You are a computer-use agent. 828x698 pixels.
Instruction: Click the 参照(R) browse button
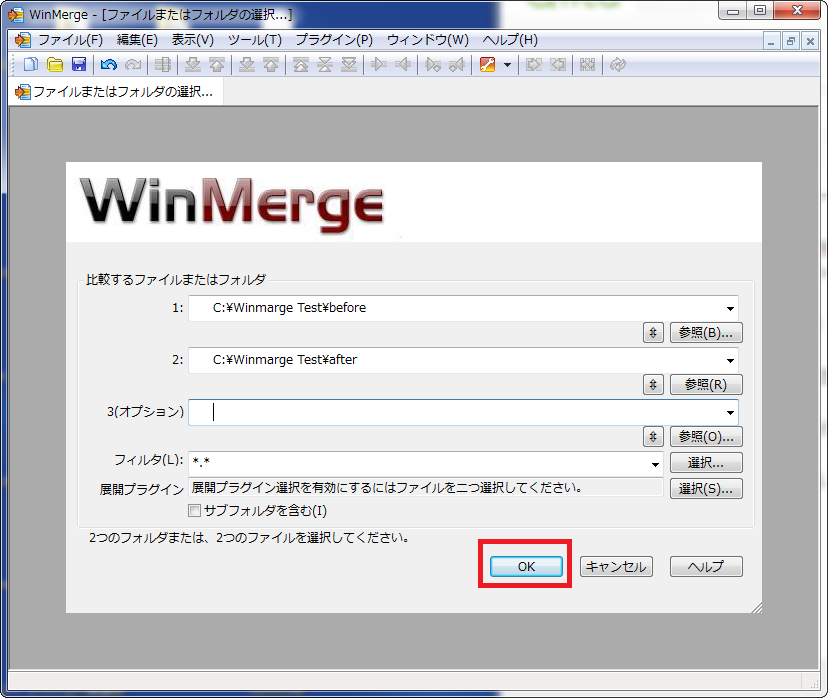(706, 384)
